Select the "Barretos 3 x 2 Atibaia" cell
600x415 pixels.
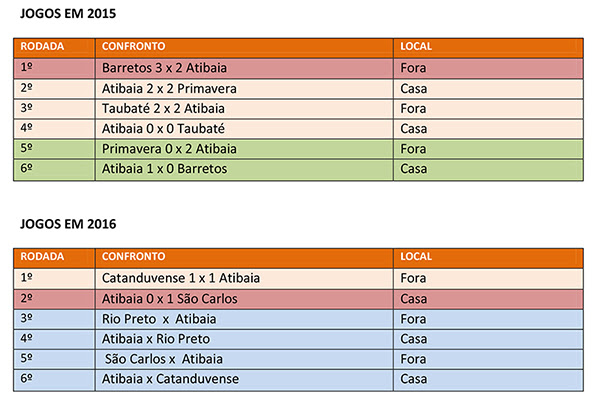tap(164, 68)
